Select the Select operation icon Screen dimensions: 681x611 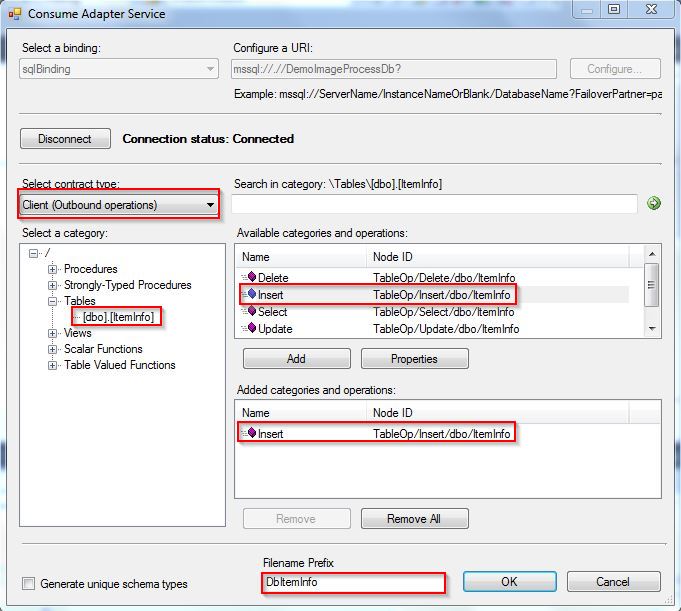click(x=251, y=311)
